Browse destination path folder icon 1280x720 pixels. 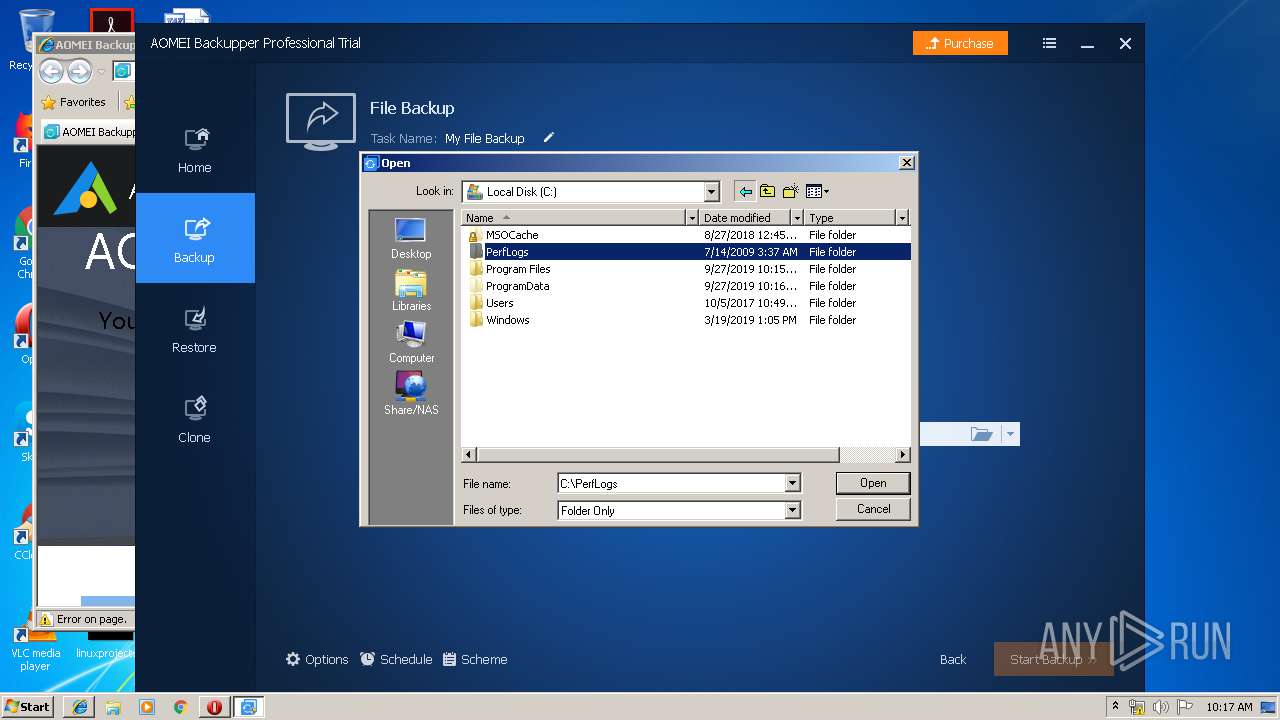[x=981, y=434]
